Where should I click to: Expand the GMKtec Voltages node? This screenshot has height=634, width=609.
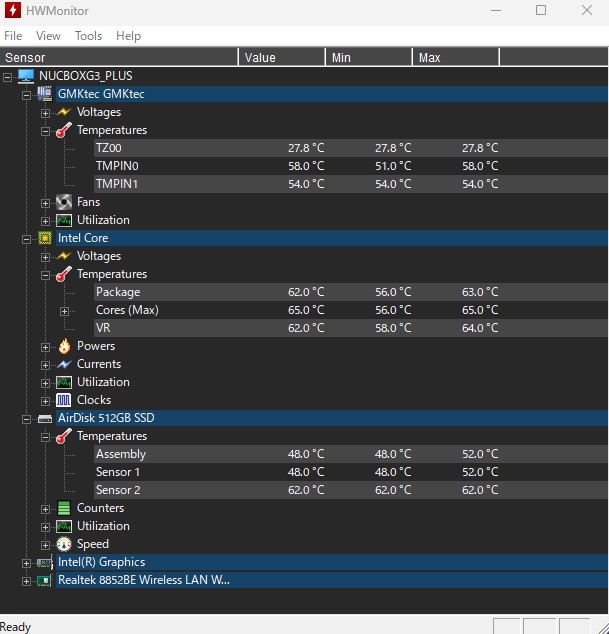coord(45,113)
